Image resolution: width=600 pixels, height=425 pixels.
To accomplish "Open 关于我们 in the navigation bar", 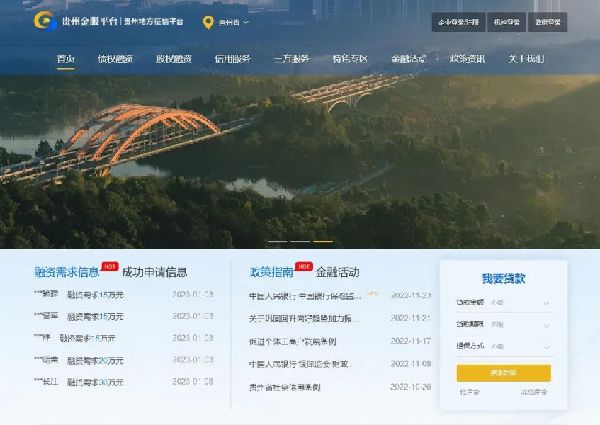I will coord(526,59).
